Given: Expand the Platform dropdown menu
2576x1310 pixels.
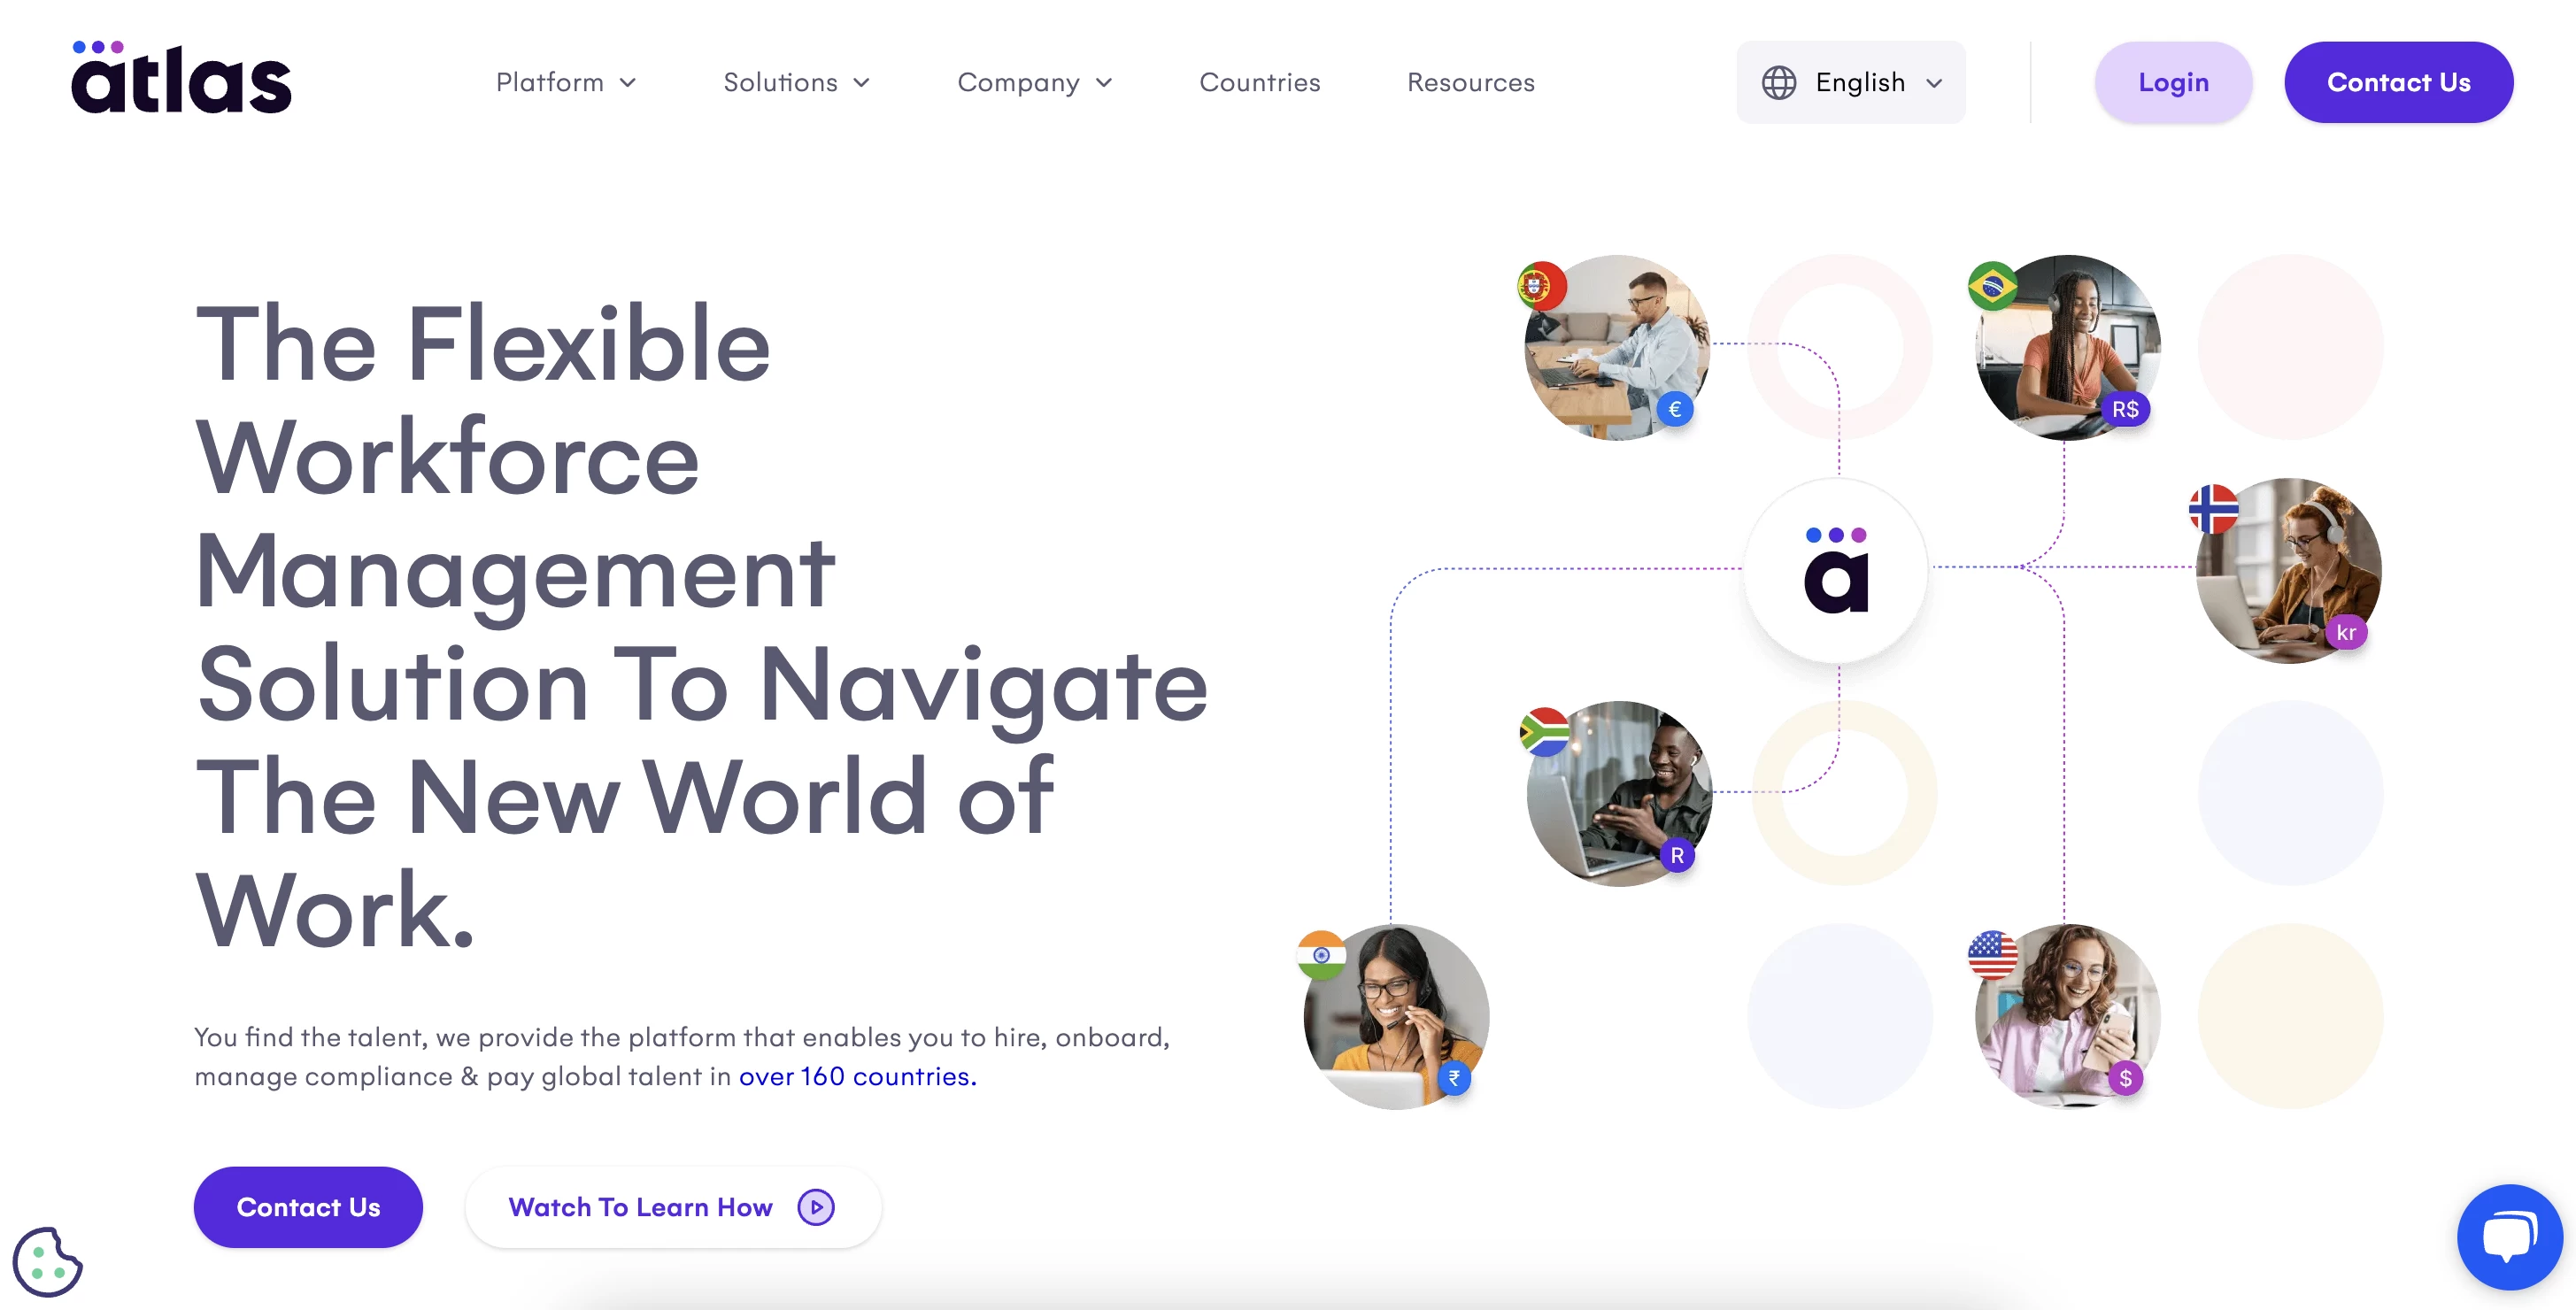Looking at the screenshot, I should click(x=567, y=81).
